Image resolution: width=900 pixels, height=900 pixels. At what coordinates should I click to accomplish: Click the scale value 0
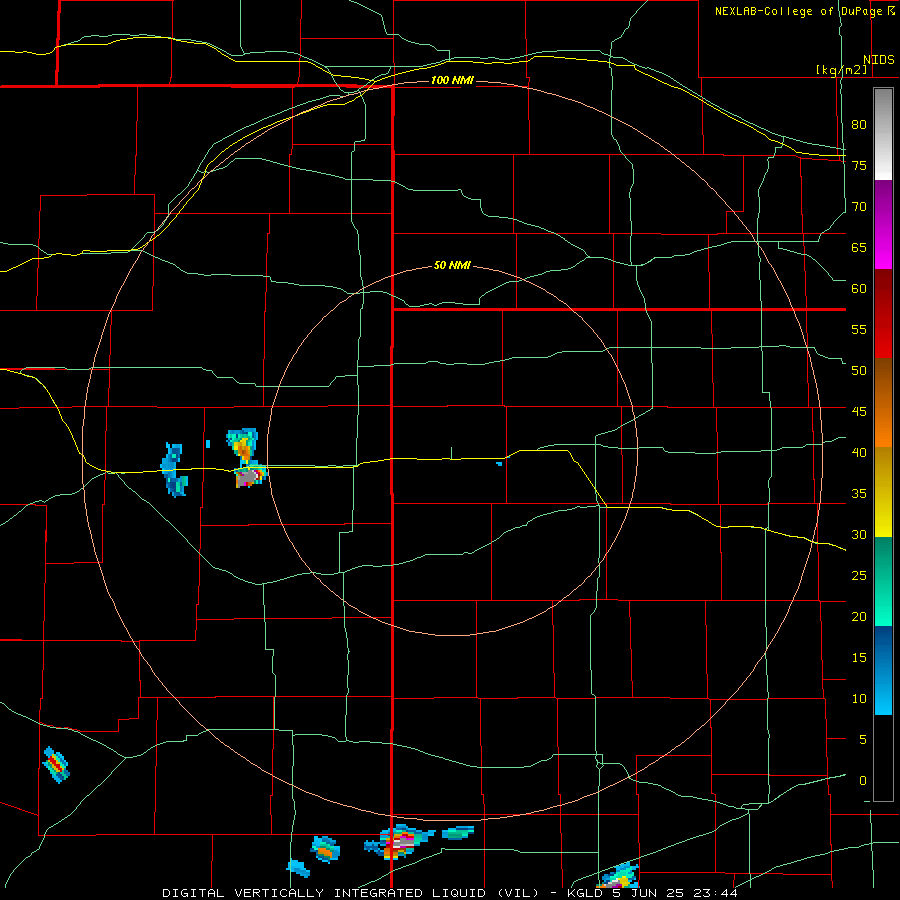coord(863,781)
